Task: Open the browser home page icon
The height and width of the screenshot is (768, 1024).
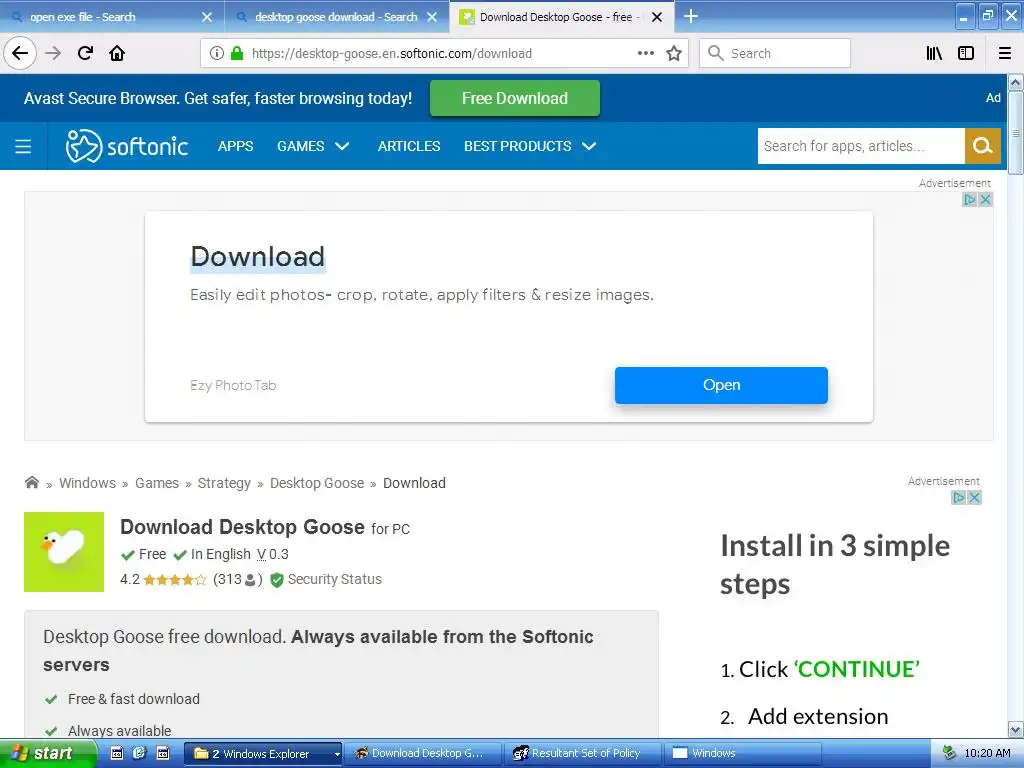Action: (x=117, y=53)
